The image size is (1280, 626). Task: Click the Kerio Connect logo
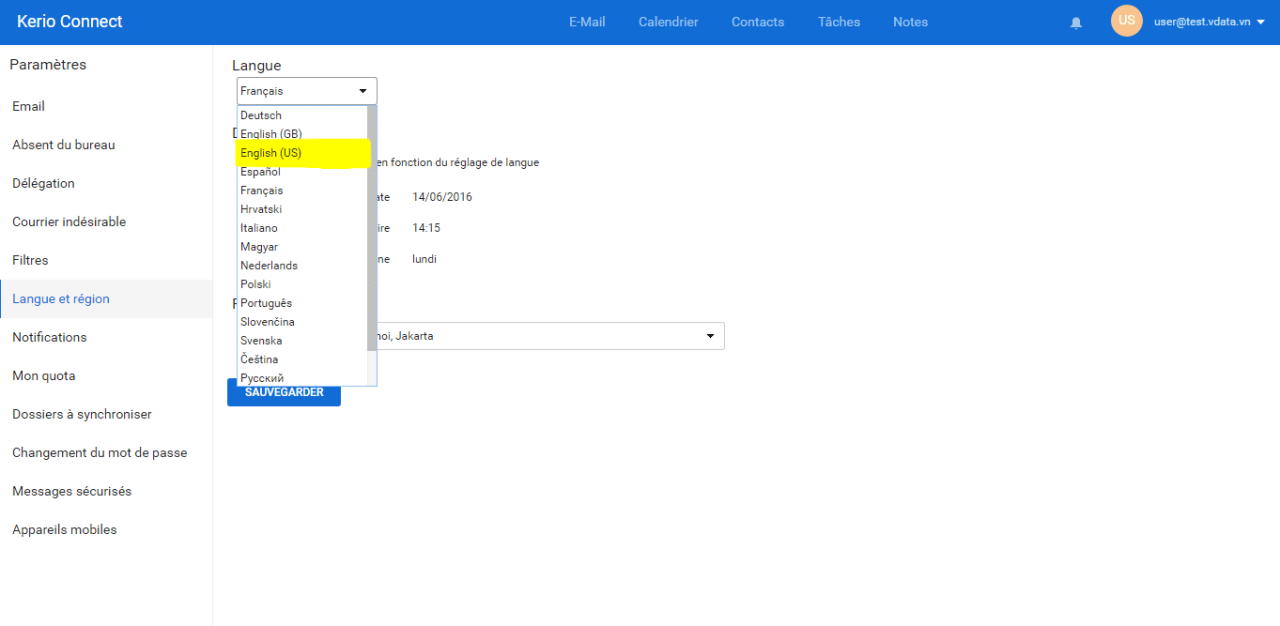coord(70,22)
